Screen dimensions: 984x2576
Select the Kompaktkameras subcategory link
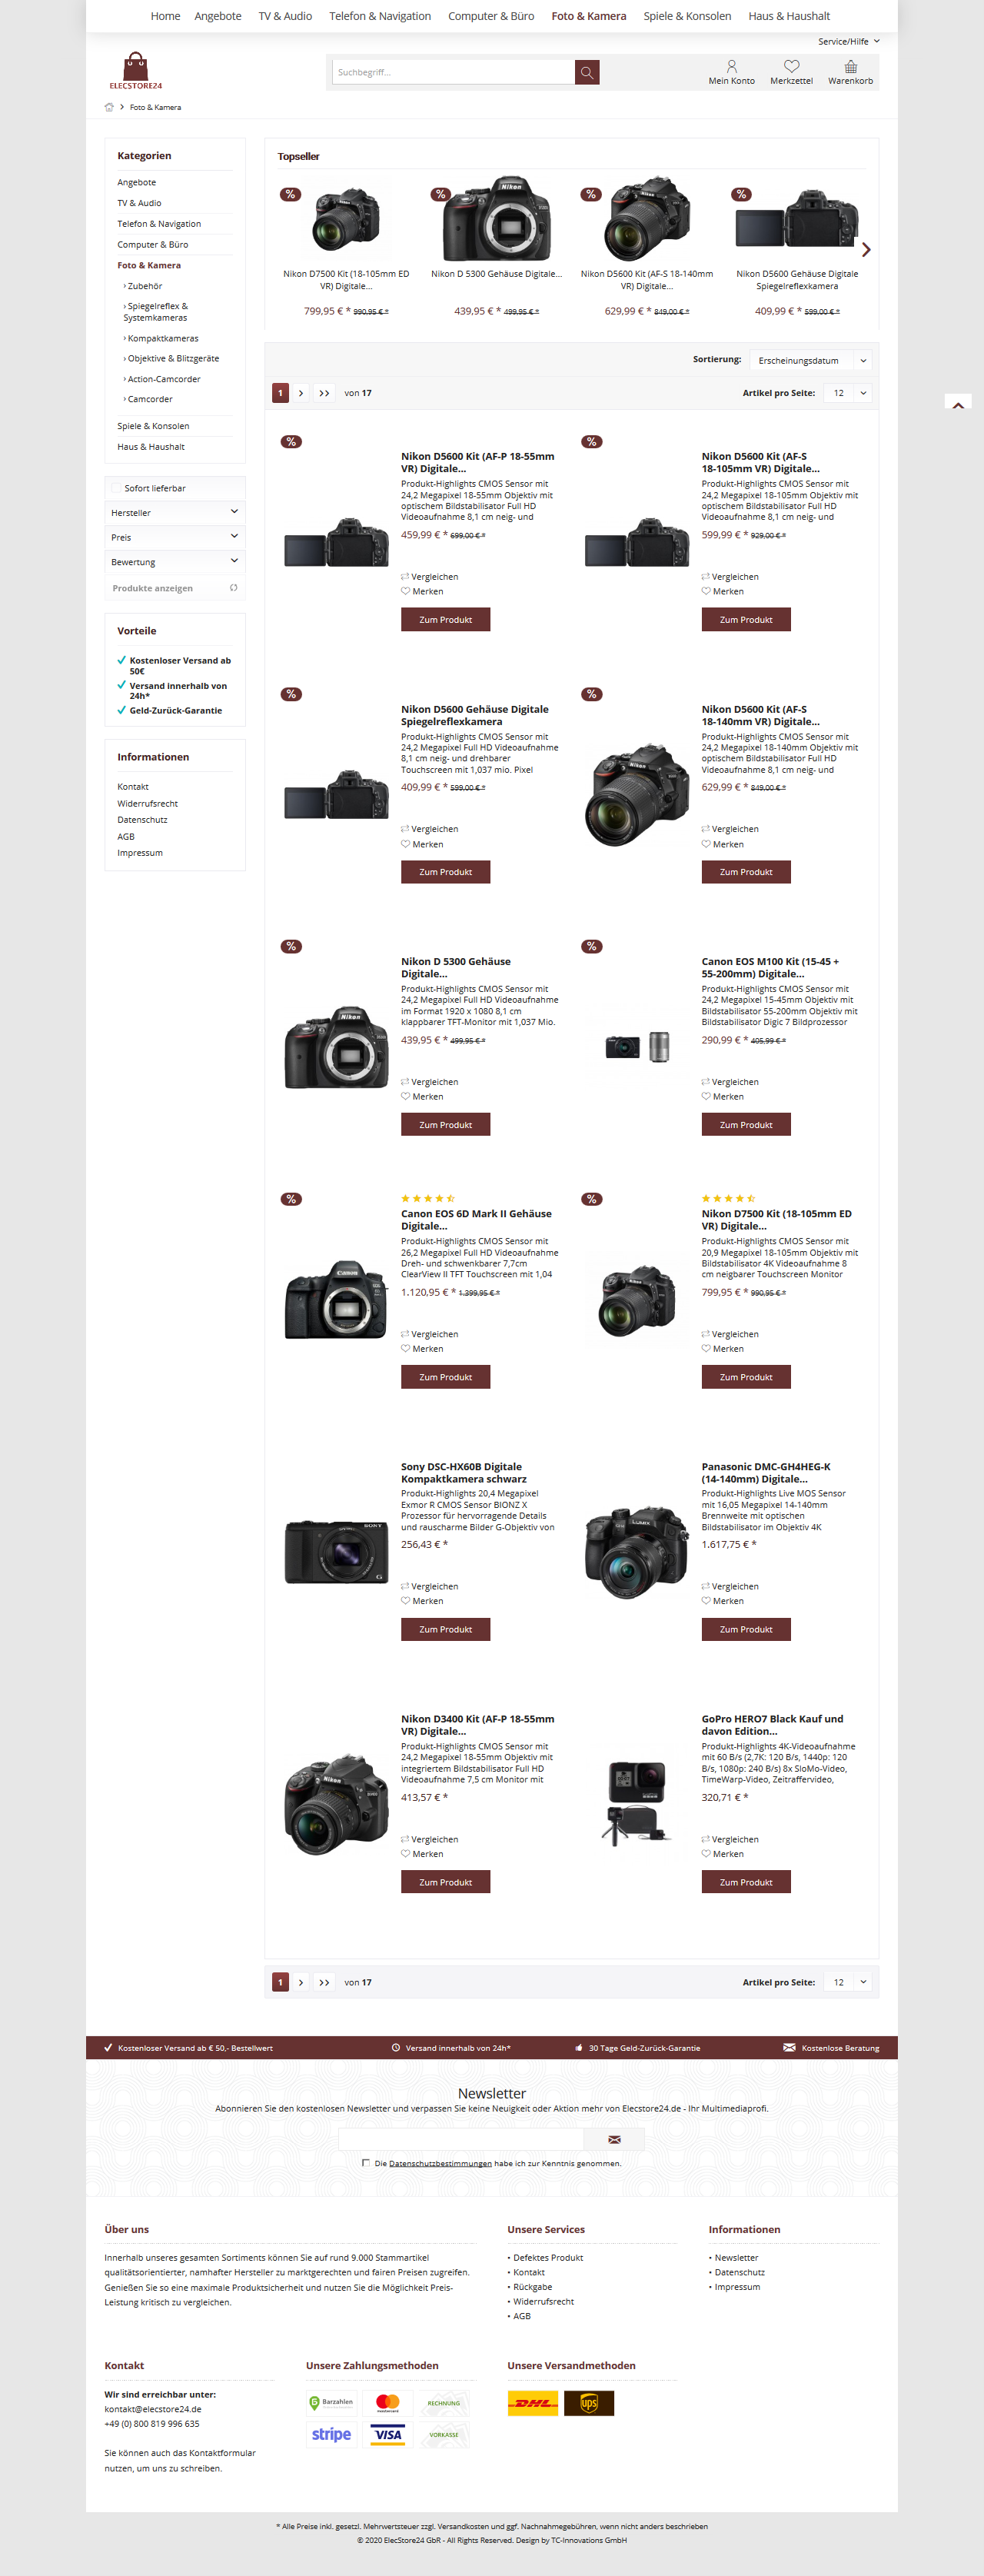[162, 338]
